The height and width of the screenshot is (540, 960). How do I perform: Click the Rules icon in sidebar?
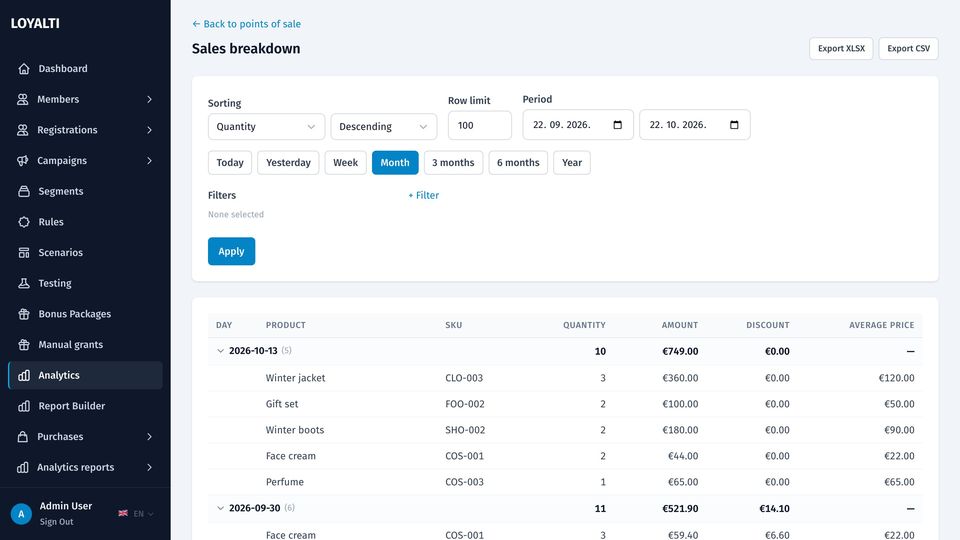point(24,222)
